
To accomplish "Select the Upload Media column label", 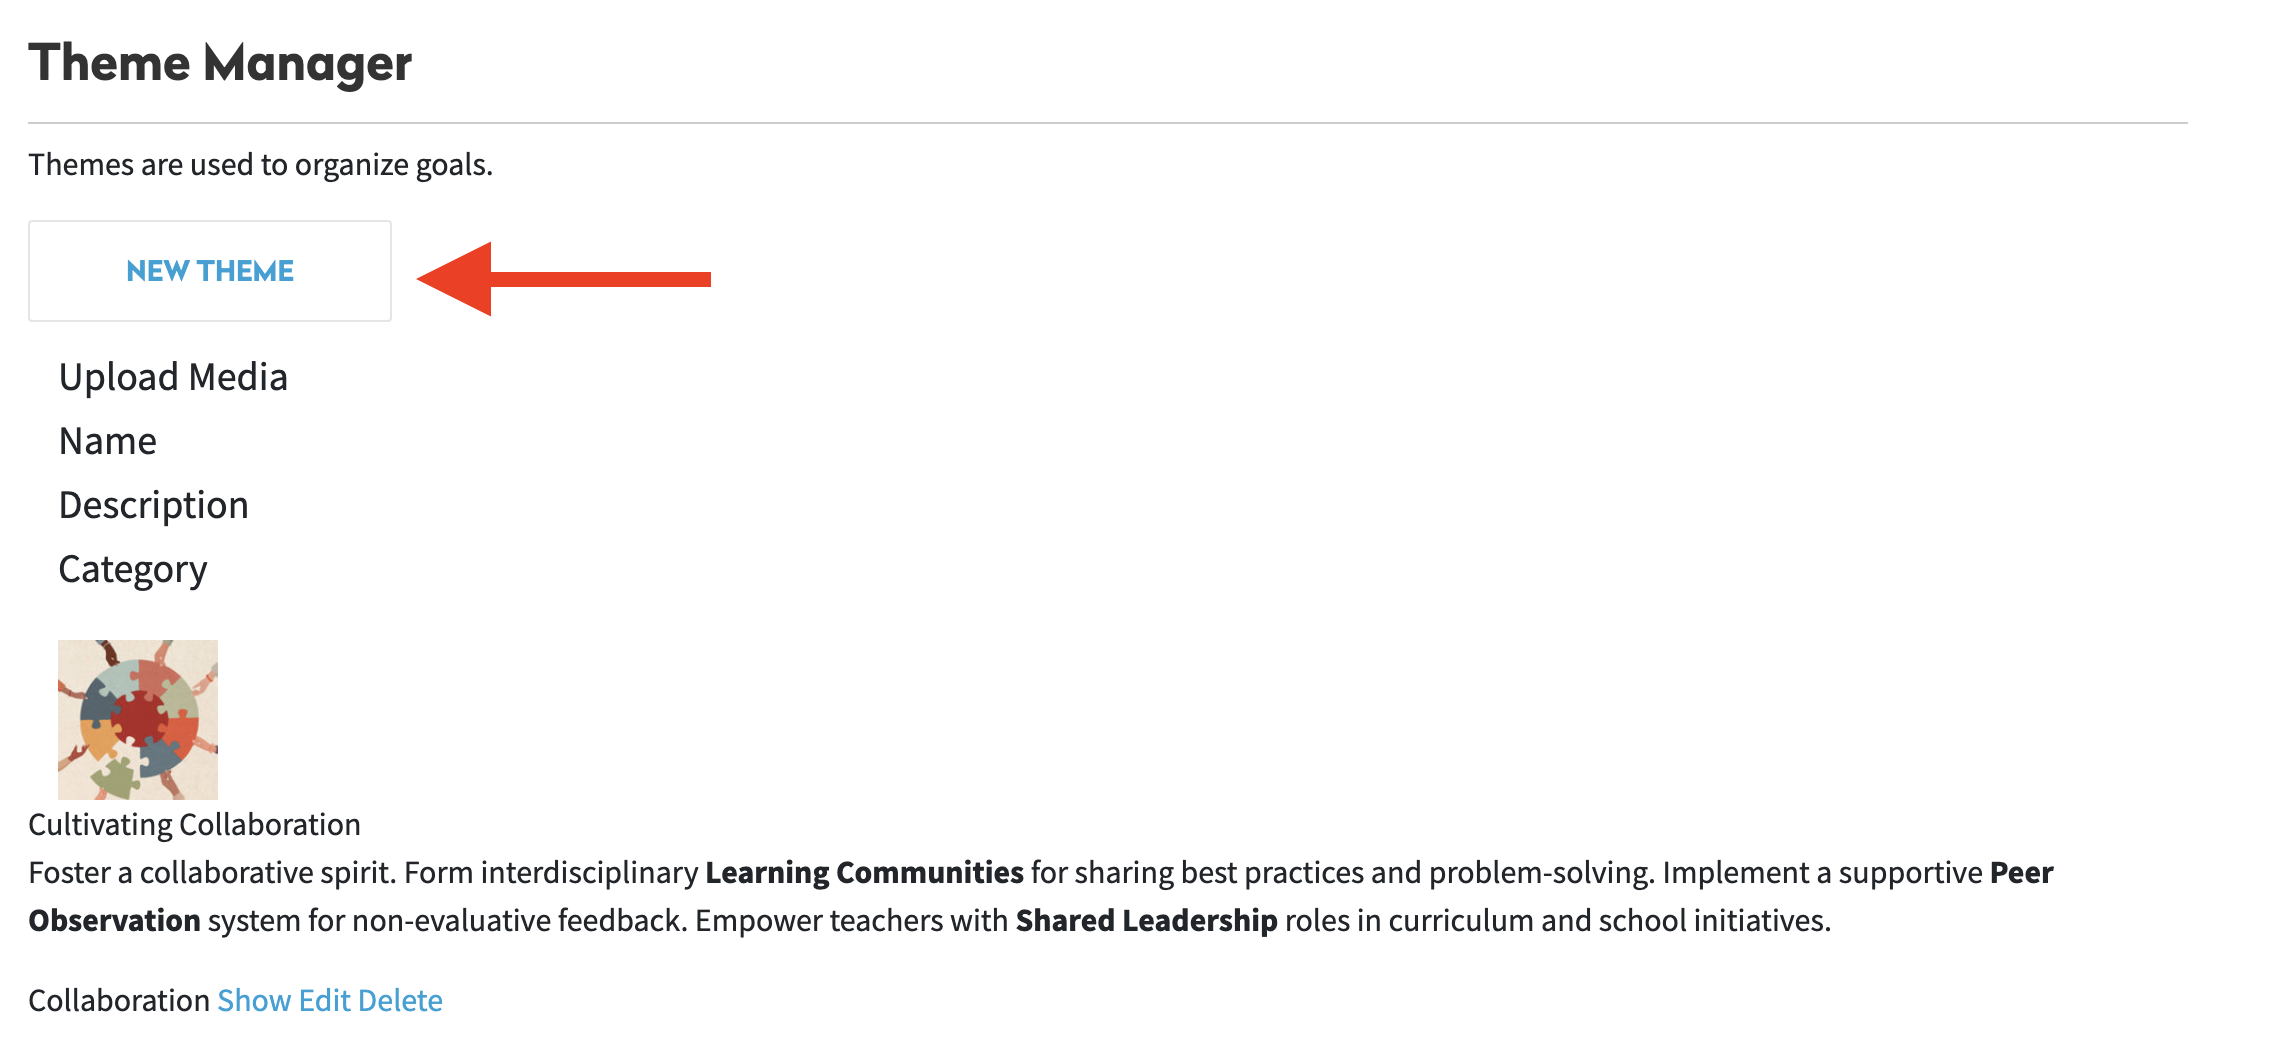I will (x=173, y=377).
